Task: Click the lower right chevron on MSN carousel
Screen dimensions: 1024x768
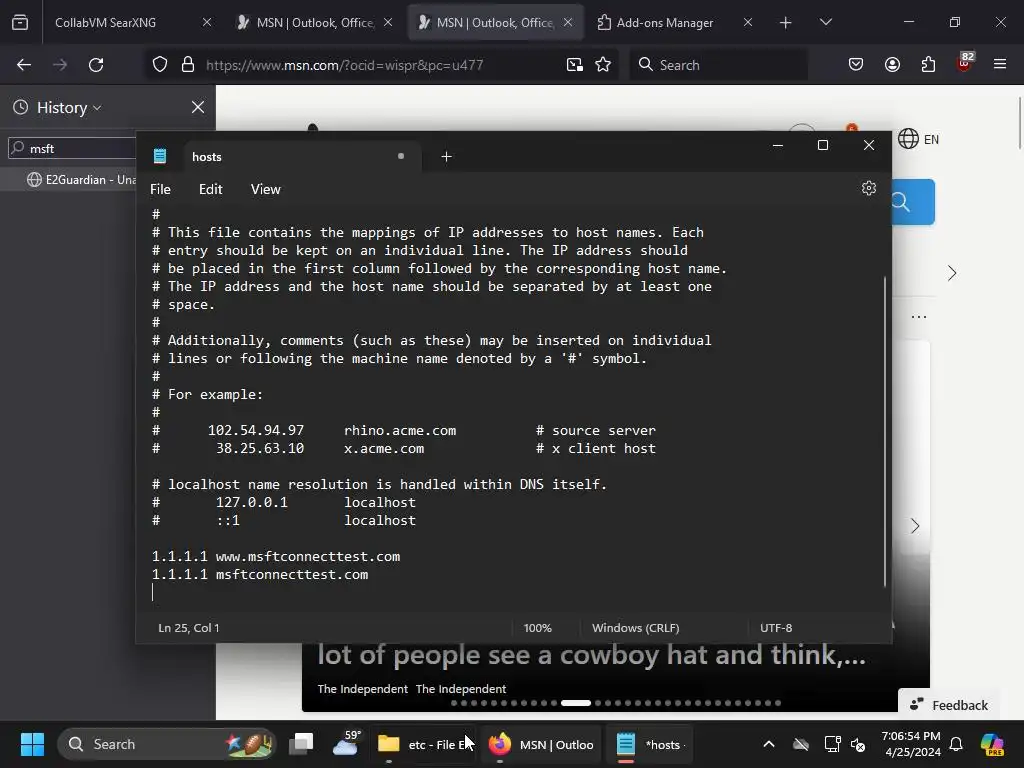Action: pos(915,526)
